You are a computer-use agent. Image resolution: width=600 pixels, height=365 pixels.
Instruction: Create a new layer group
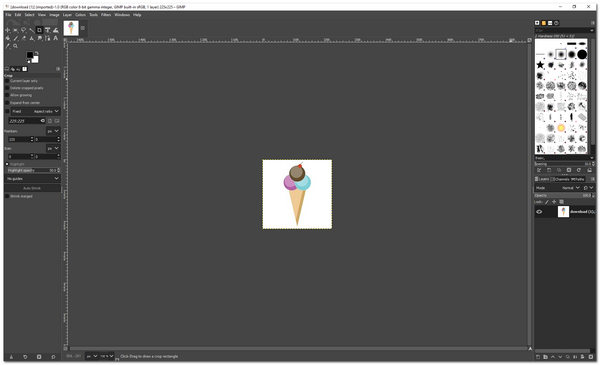tap(545, 357)
